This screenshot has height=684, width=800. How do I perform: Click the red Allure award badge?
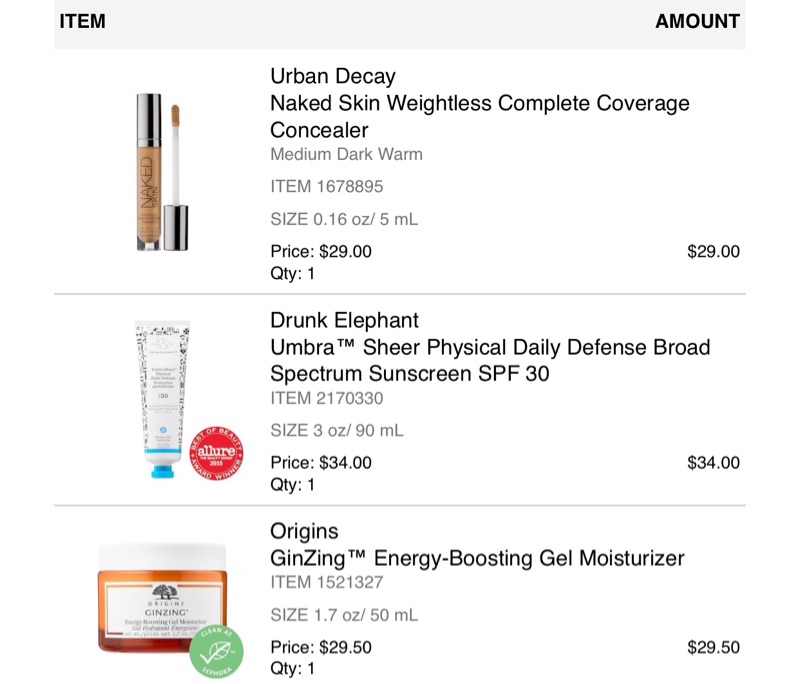coord(217,454)
